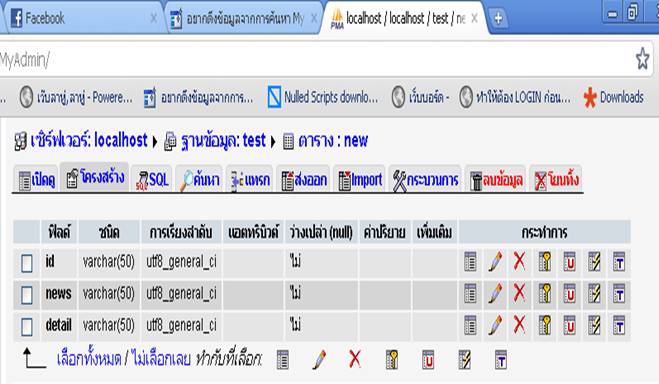Add index to detail field
This screenshot has width=659, height=384.
tap(594, 325)
